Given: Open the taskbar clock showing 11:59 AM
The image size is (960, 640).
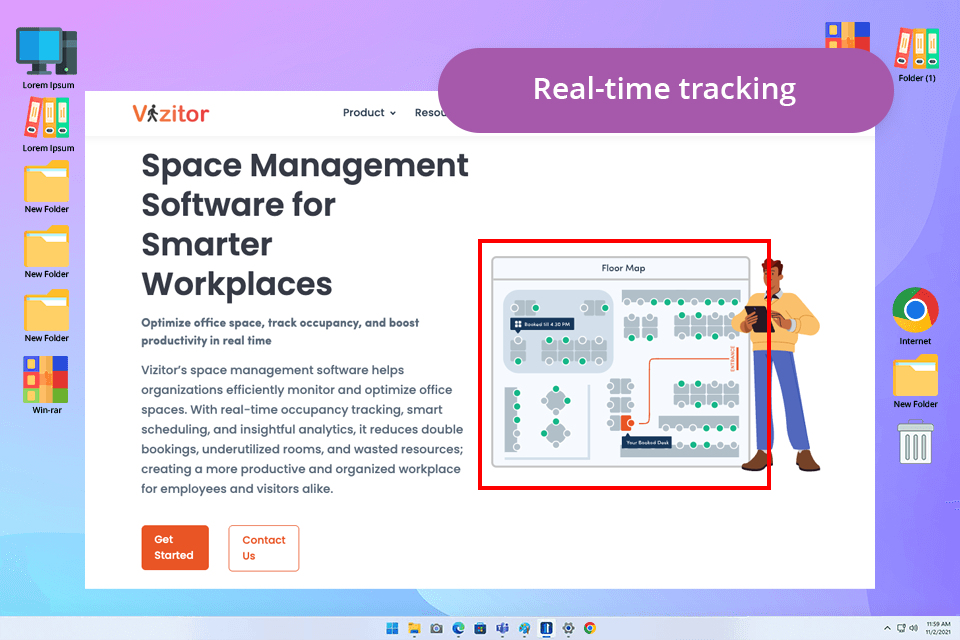Looking at the screenshot, I should (938, 628).
